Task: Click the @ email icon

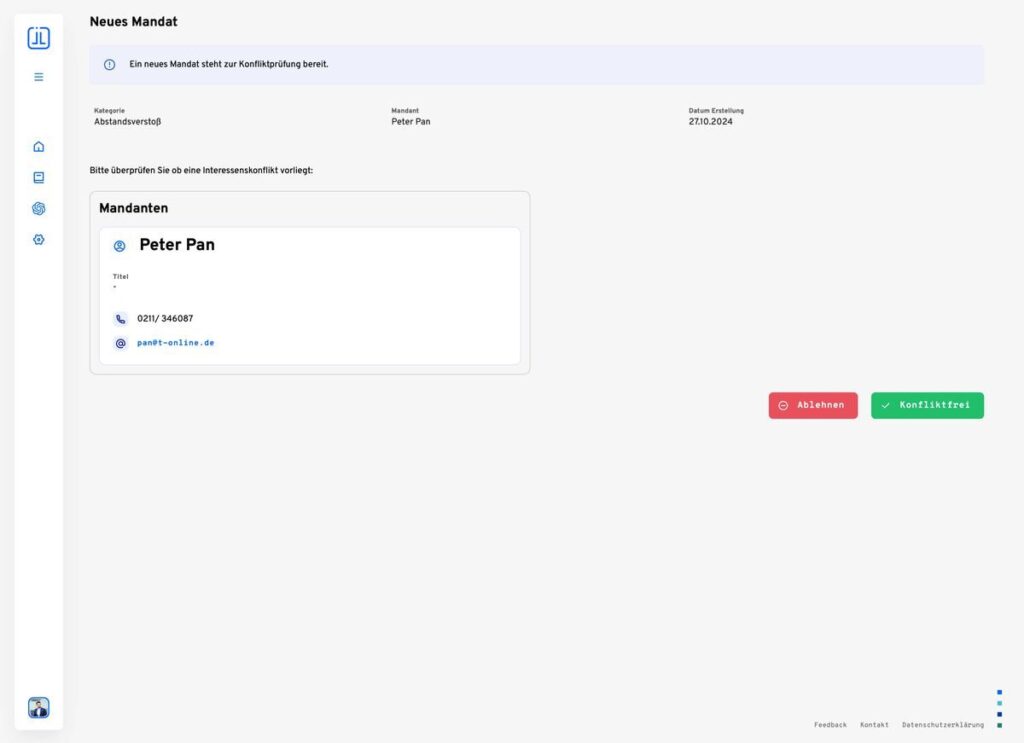Action: coord(121,343)
